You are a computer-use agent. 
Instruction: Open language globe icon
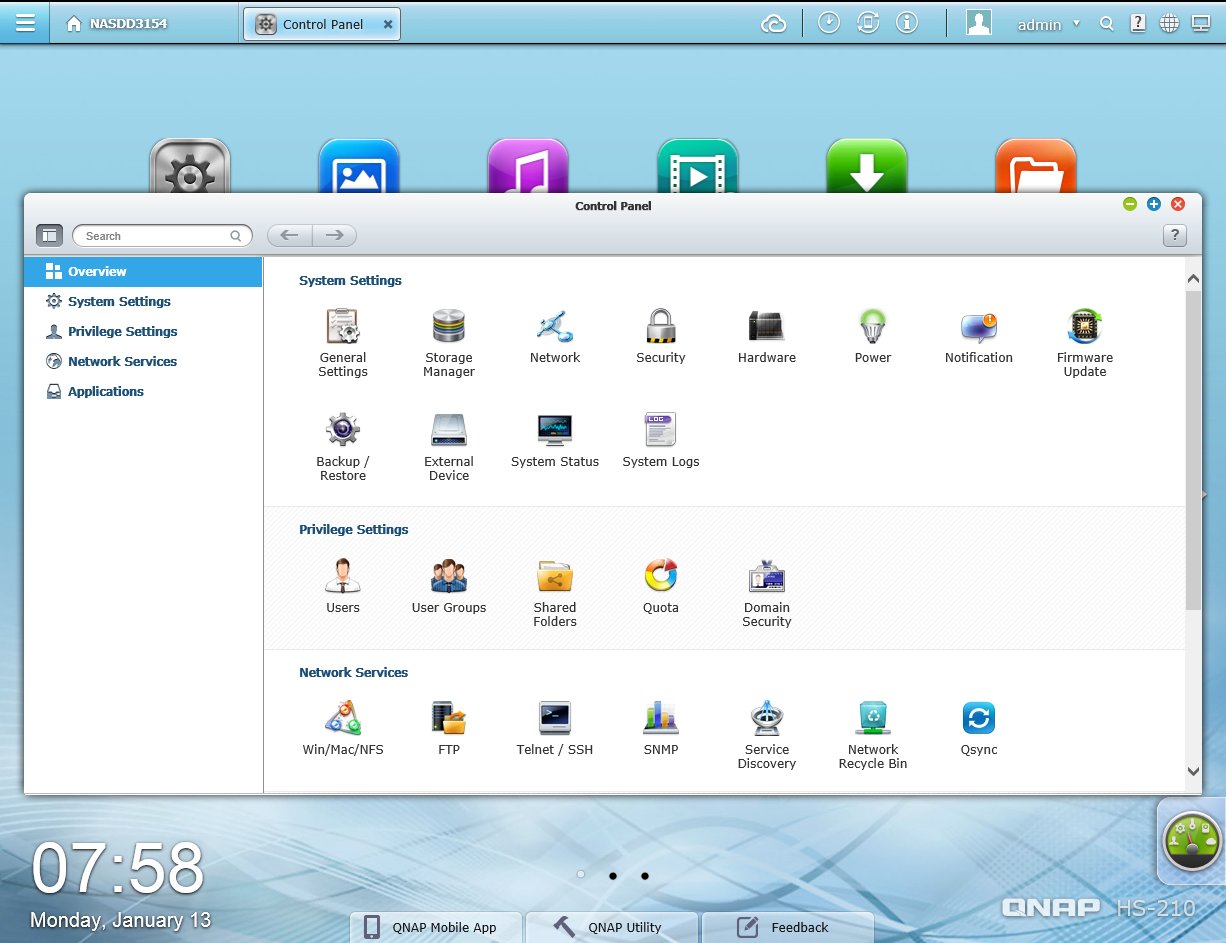pos(1169,24)
